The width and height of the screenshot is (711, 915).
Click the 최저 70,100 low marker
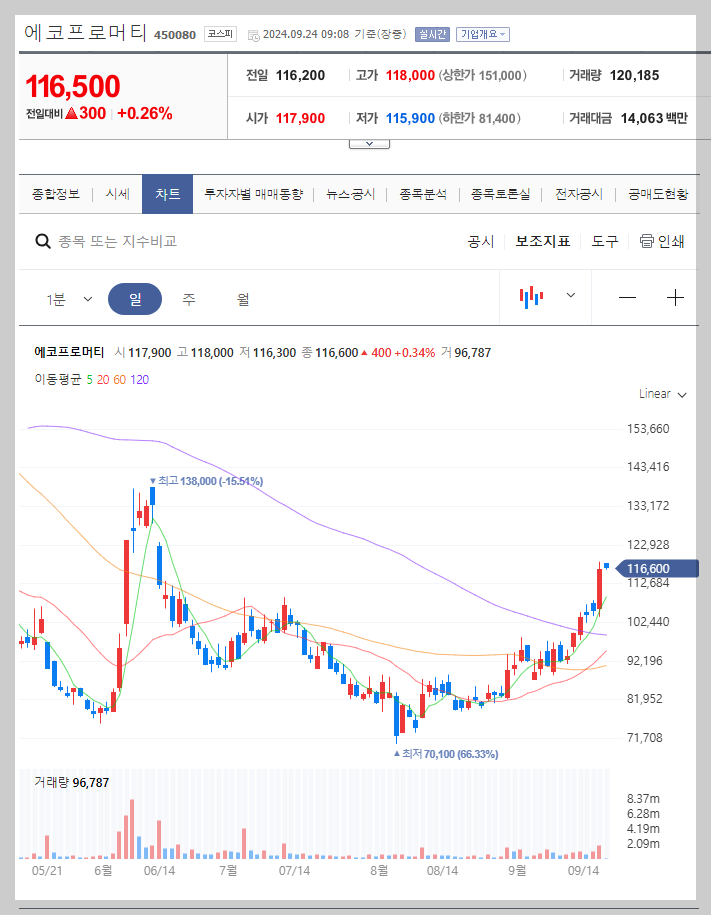[446, 754]
